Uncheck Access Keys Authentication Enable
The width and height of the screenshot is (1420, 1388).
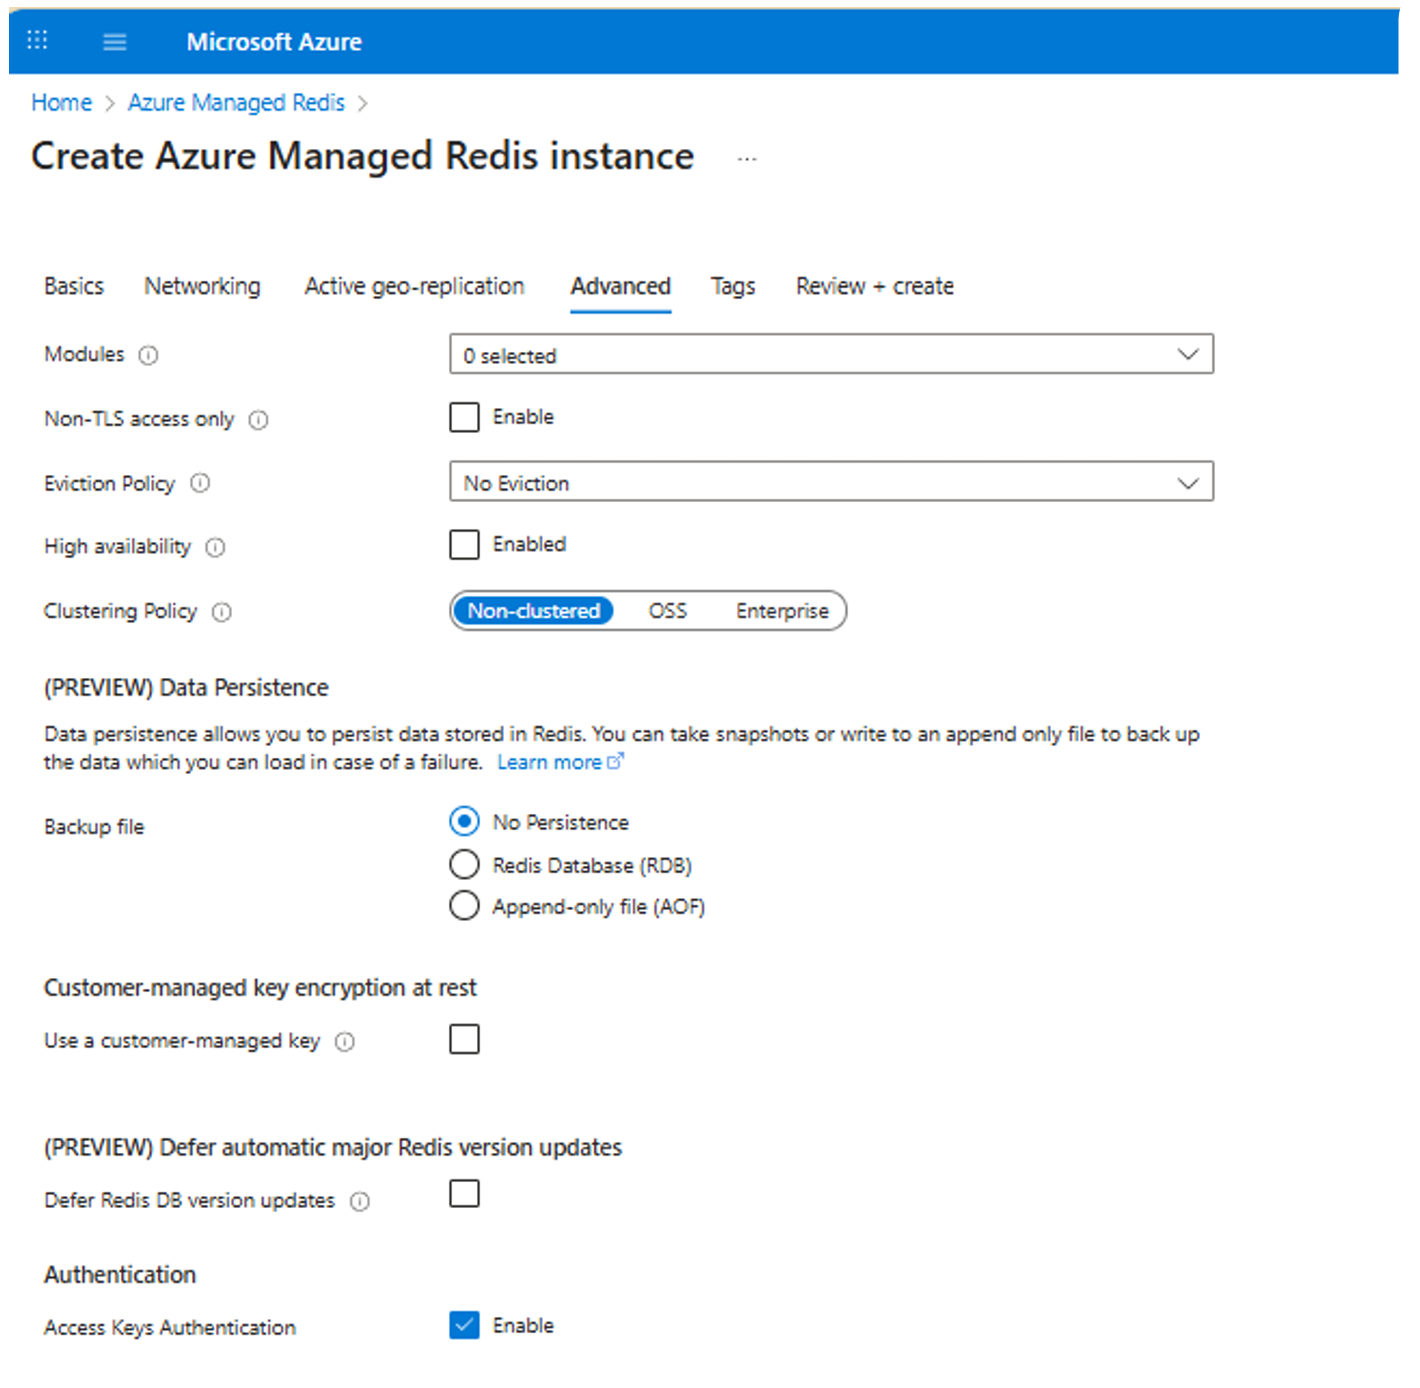coord(464,1325)
